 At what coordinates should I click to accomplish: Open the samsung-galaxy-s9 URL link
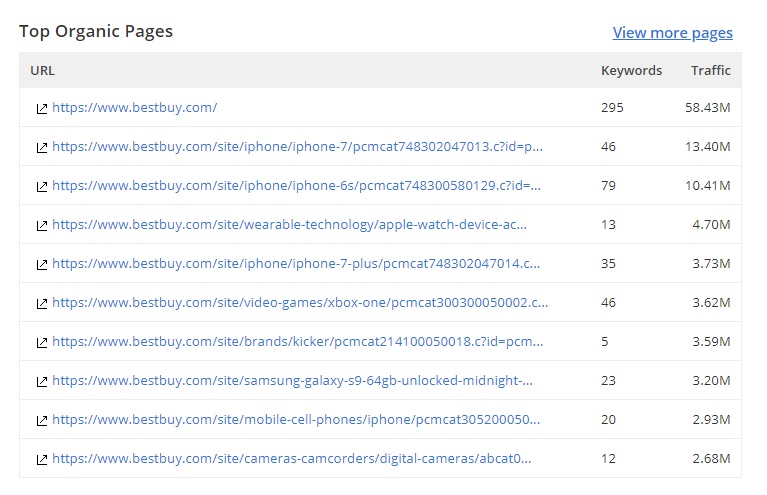pyautogui.click(x=292, y=380)
